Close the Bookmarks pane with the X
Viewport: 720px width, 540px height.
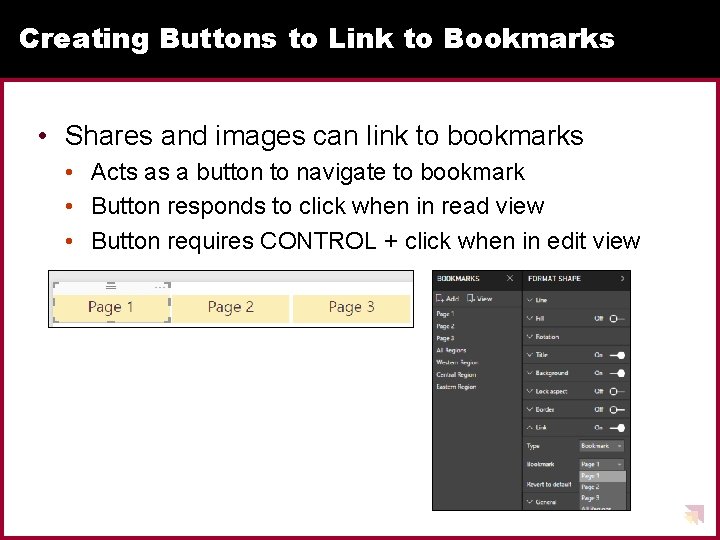[510, 278]
